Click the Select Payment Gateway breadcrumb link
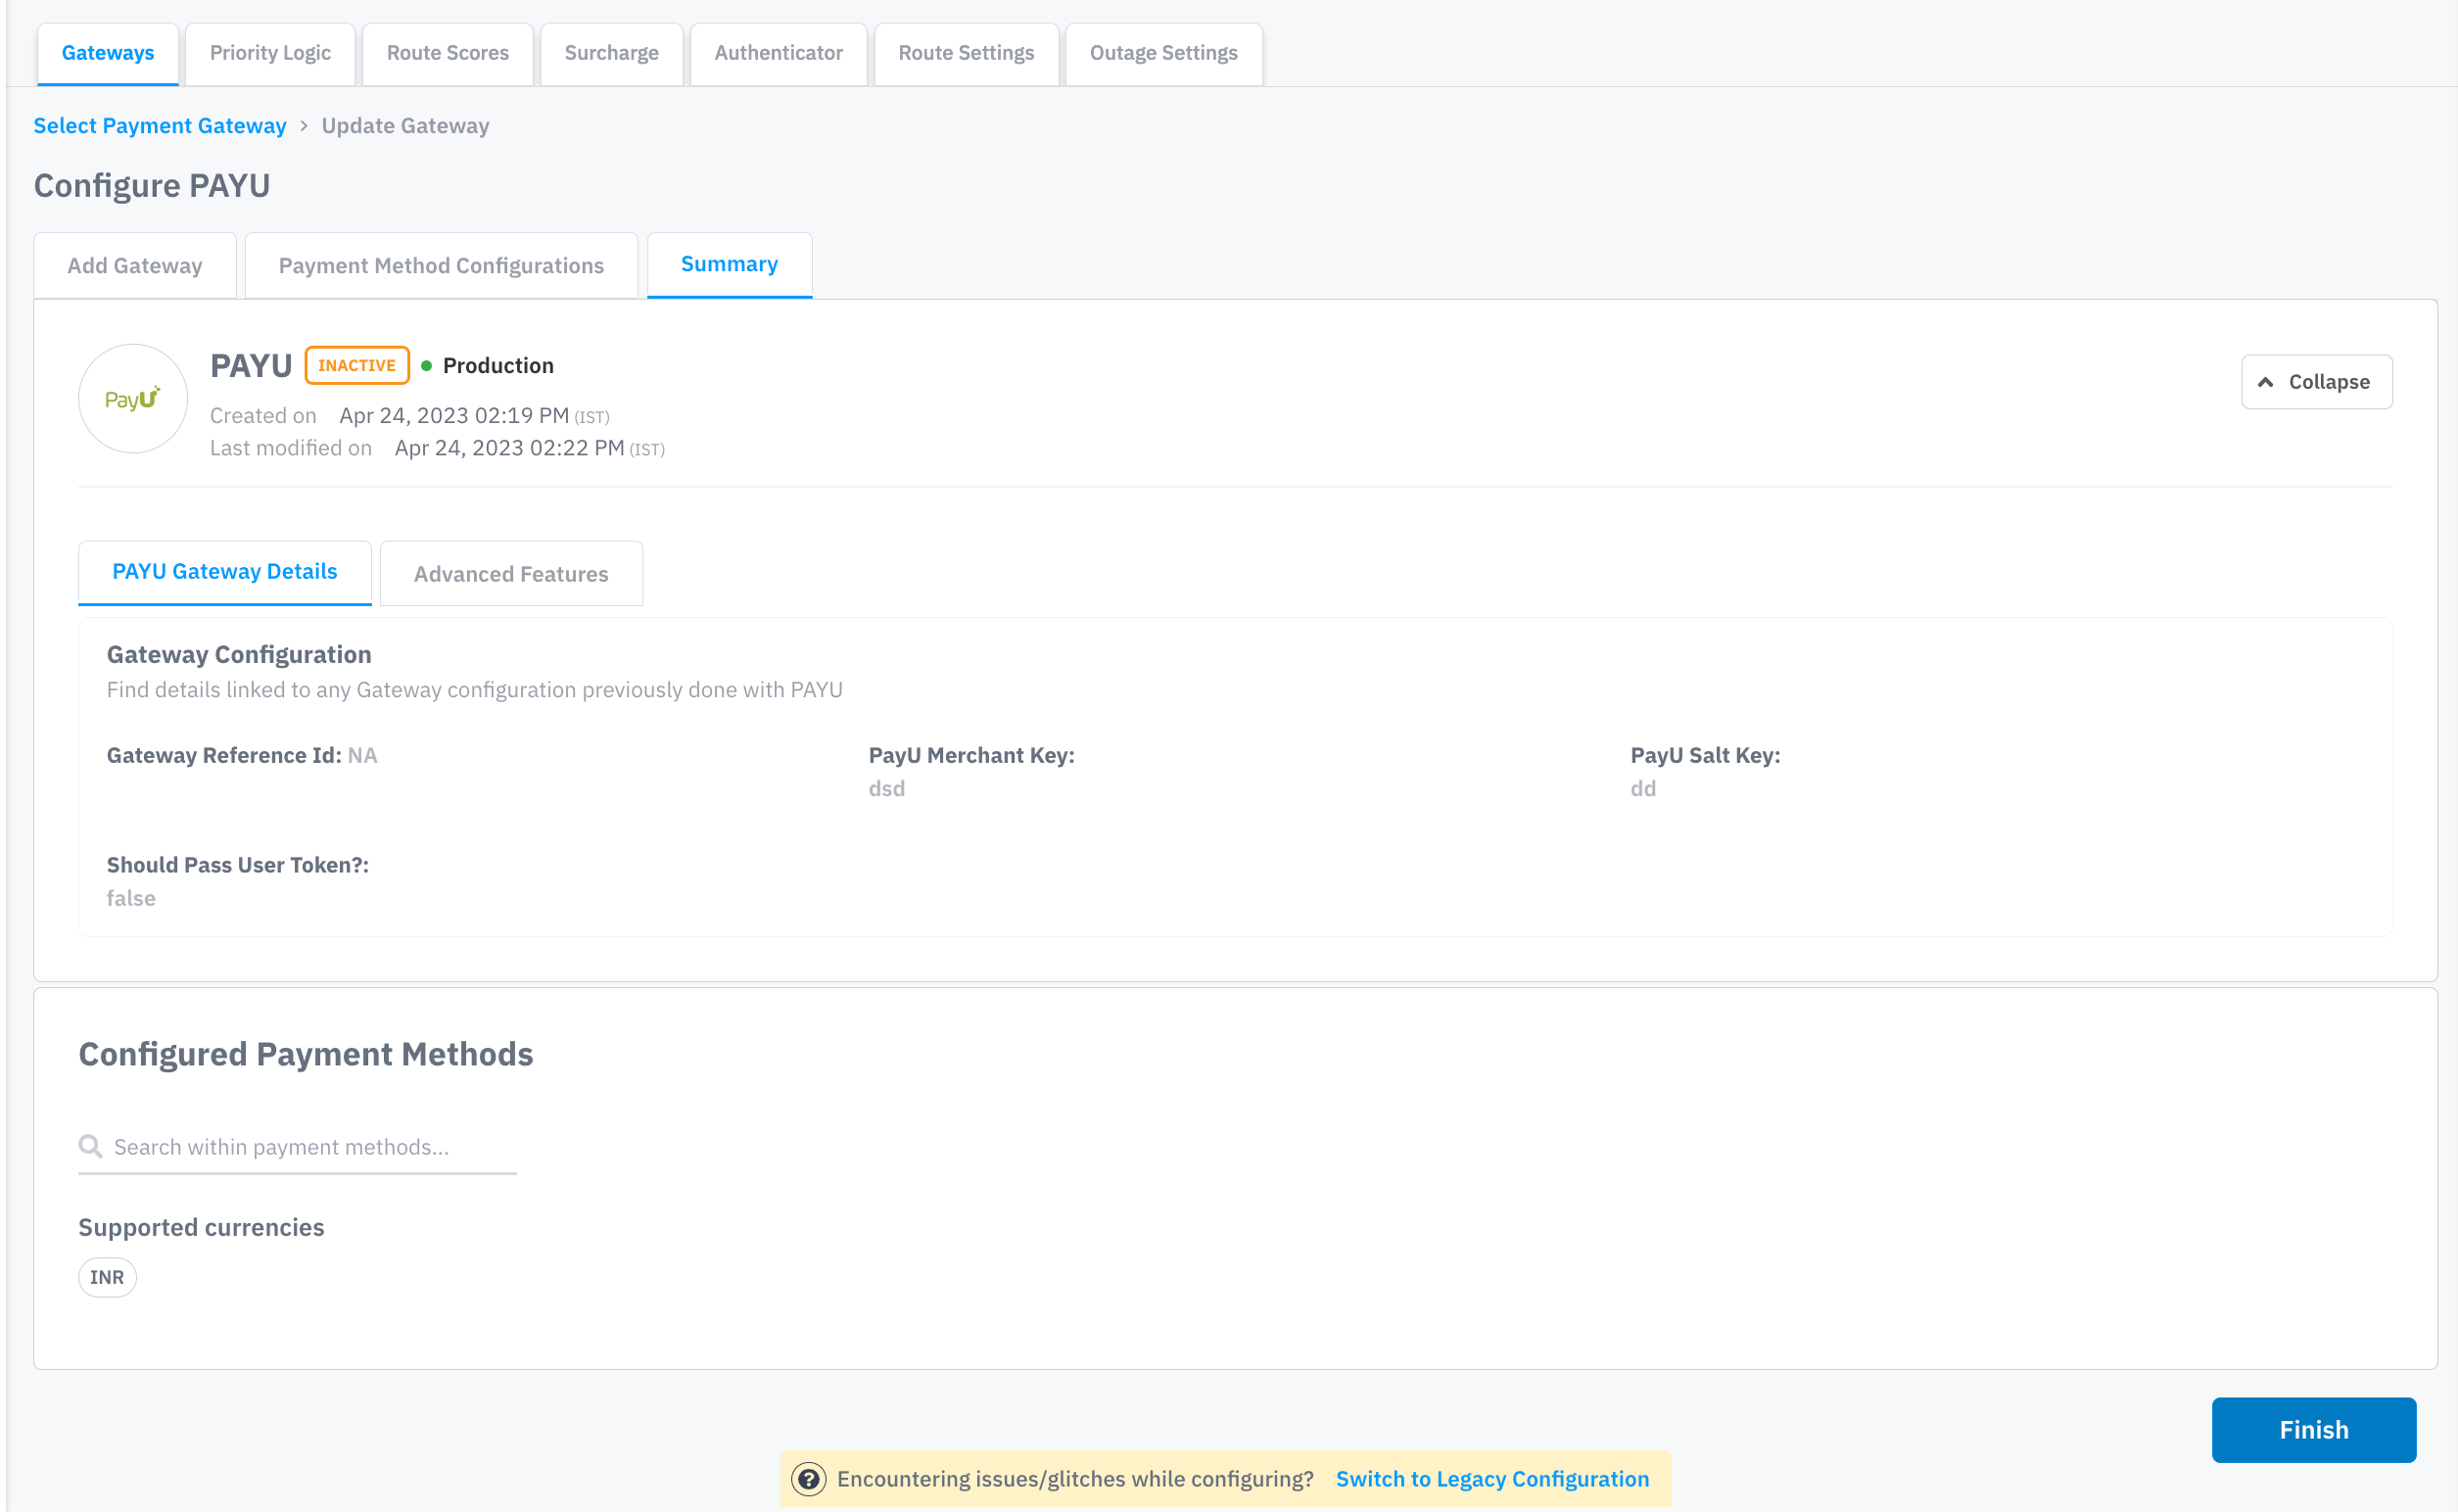This screenshot has height=1512, width=2458. 160,126
